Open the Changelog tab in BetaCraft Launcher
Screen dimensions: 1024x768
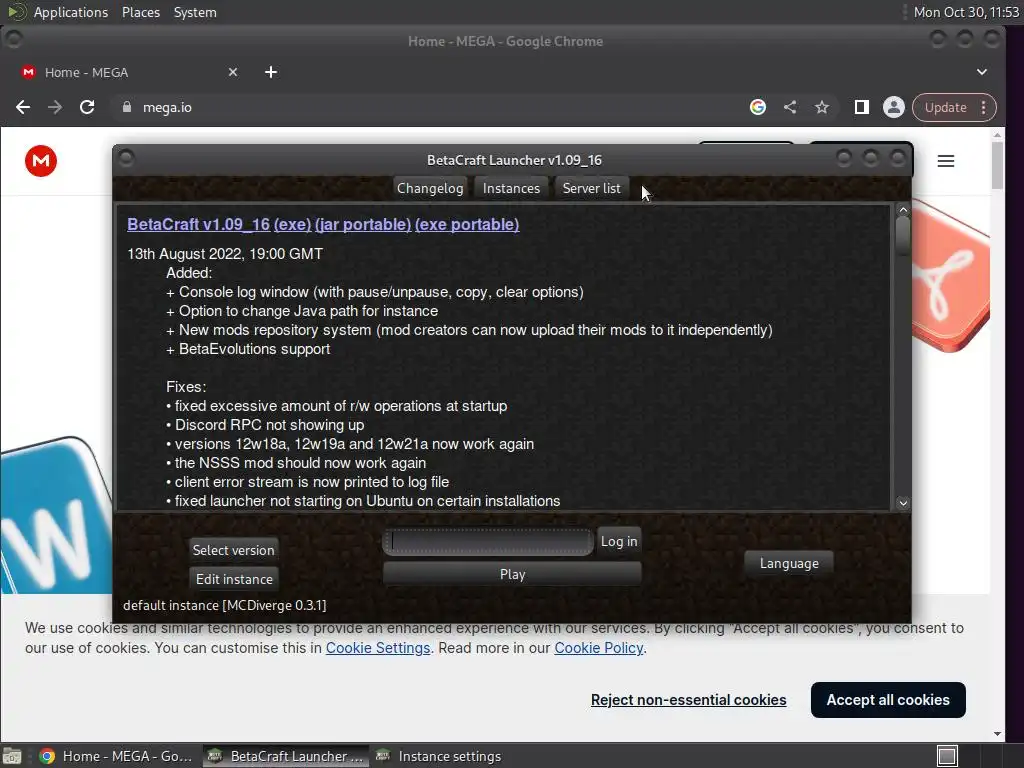point(430,188)
